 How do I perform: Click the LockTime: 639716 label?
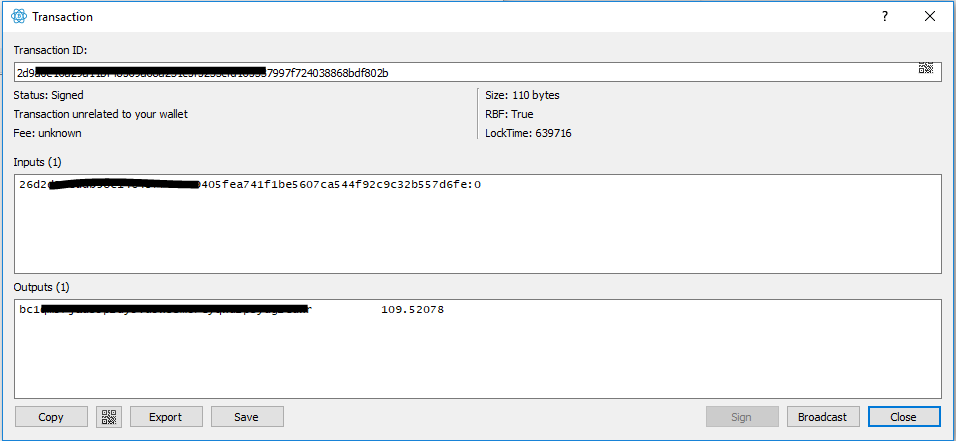(528, 133)
